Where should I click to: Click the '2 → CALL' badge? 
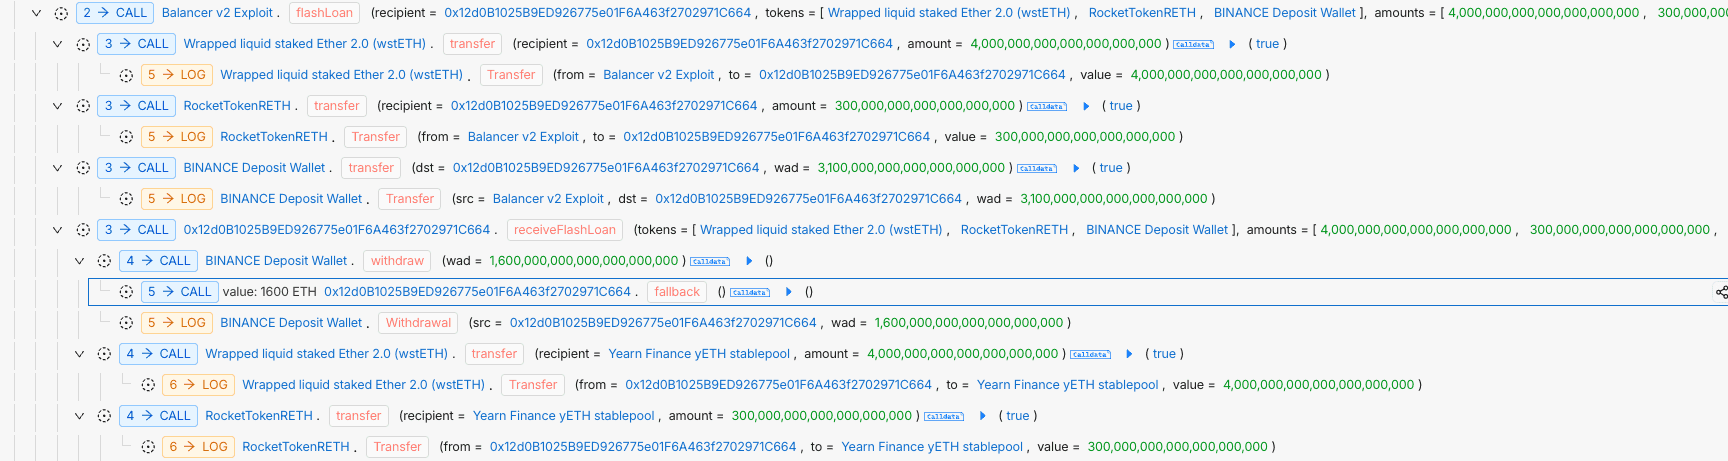(115, 13)
